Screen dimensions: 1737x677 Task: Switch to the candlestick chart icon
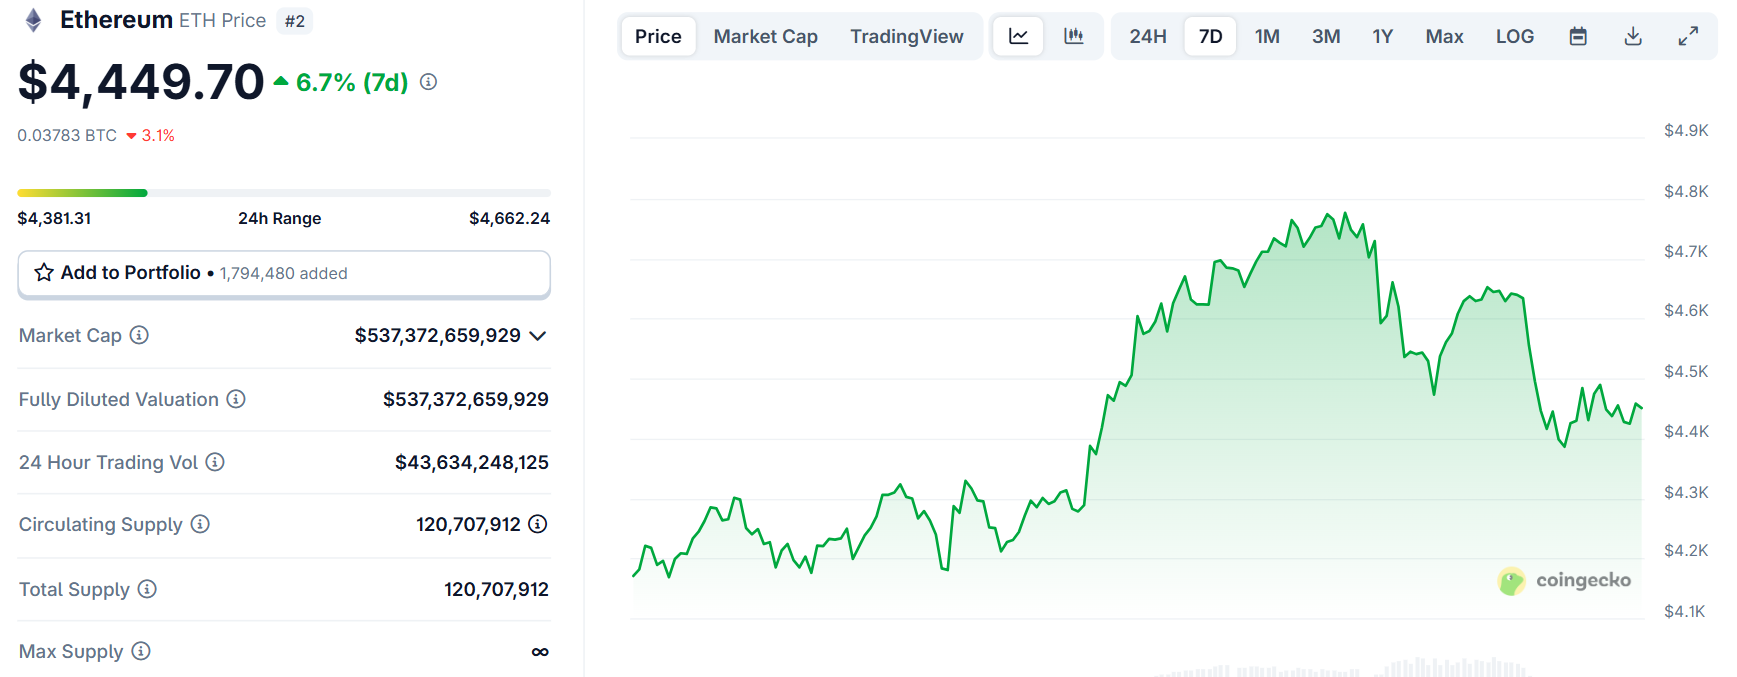click(1074, 36)
